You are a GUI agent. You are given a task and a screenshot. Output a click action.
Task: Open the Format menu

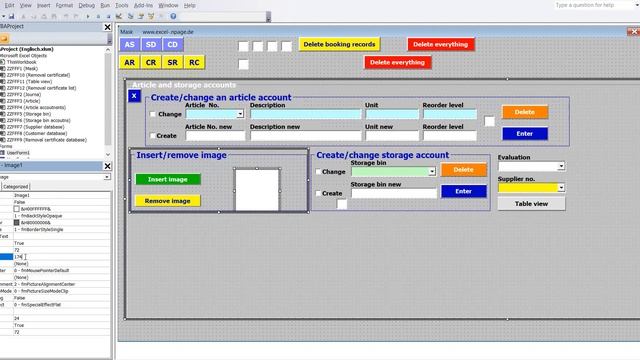64,5
